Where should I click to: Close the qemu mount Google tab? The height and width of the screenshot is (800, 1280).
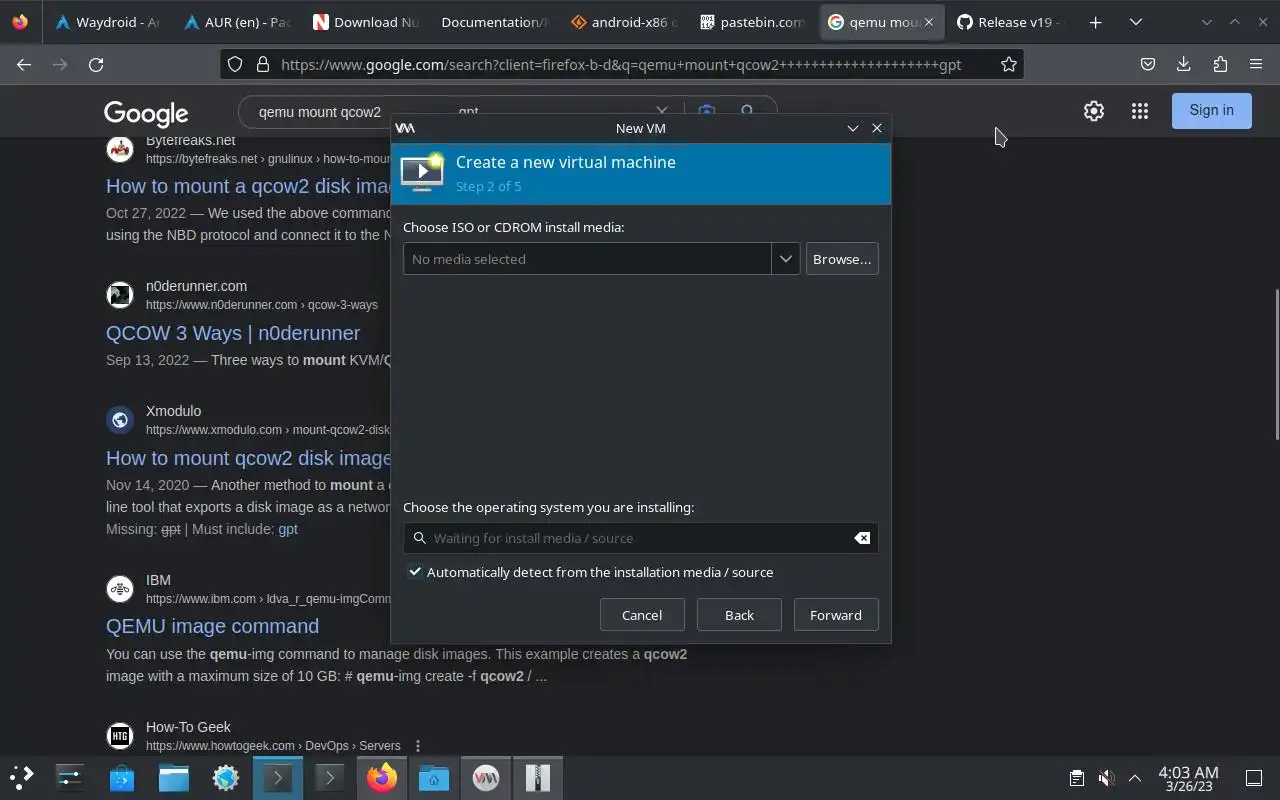(x=928, y=22)
